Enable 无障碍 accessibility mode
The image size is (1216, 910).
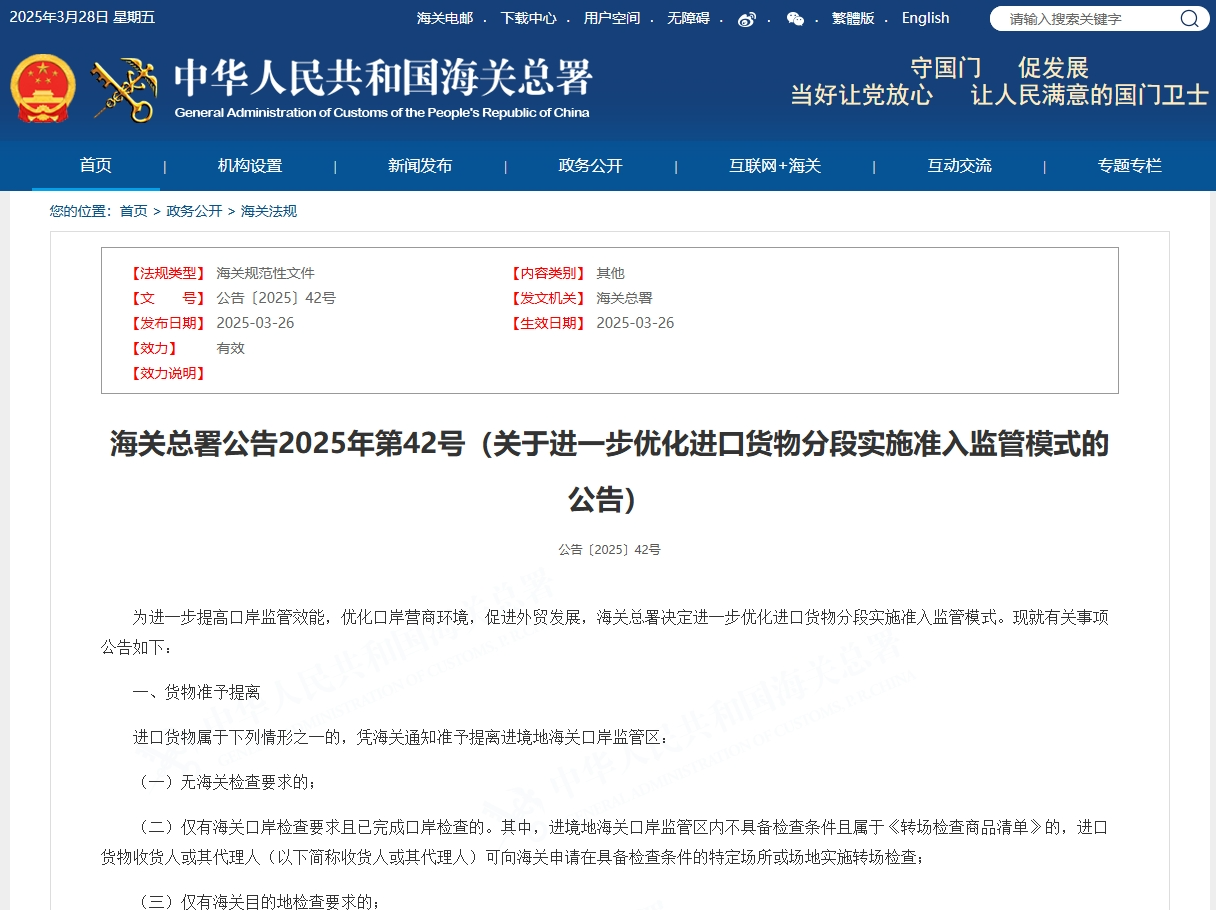692,18
